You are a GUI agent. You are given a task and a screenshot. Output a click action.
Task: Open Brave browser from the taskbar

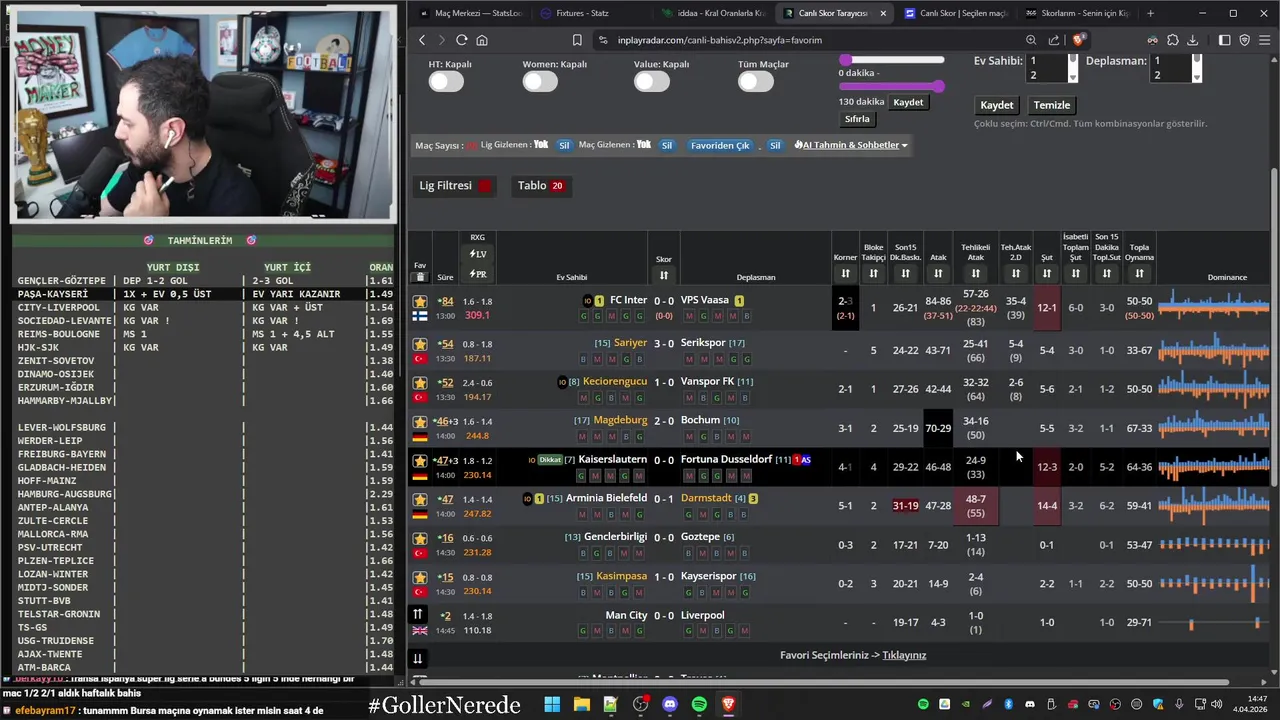coord(728,705)
